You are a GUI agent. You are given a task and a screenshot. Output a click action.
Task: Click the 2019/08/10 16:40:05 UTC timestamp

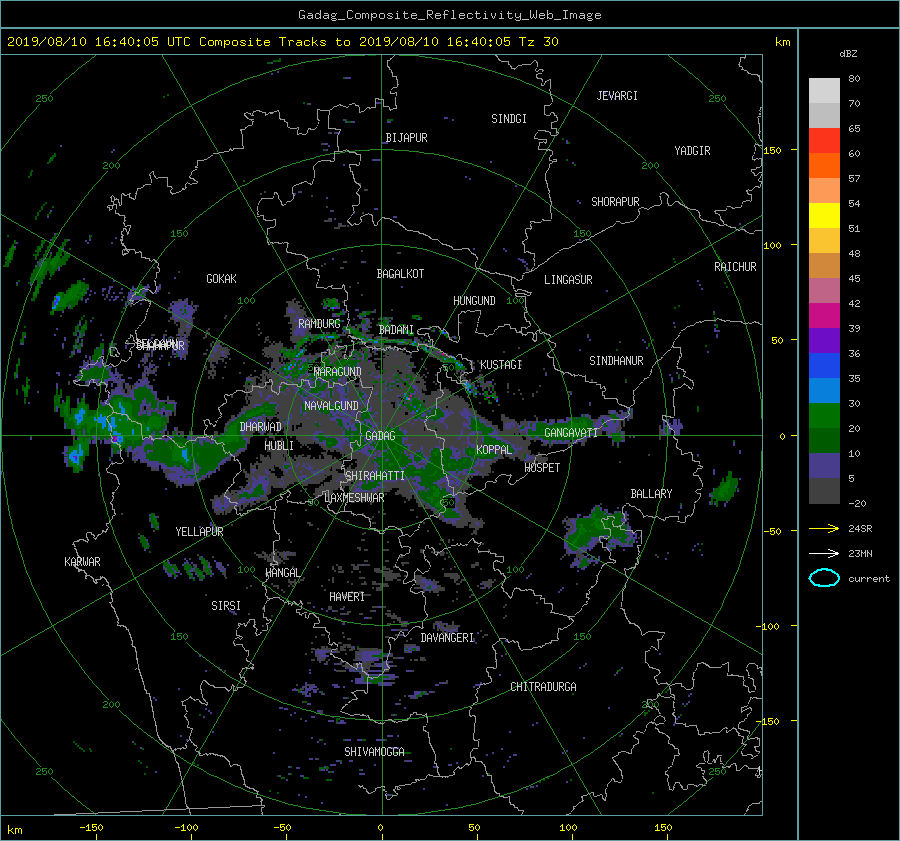click(99, 41)
